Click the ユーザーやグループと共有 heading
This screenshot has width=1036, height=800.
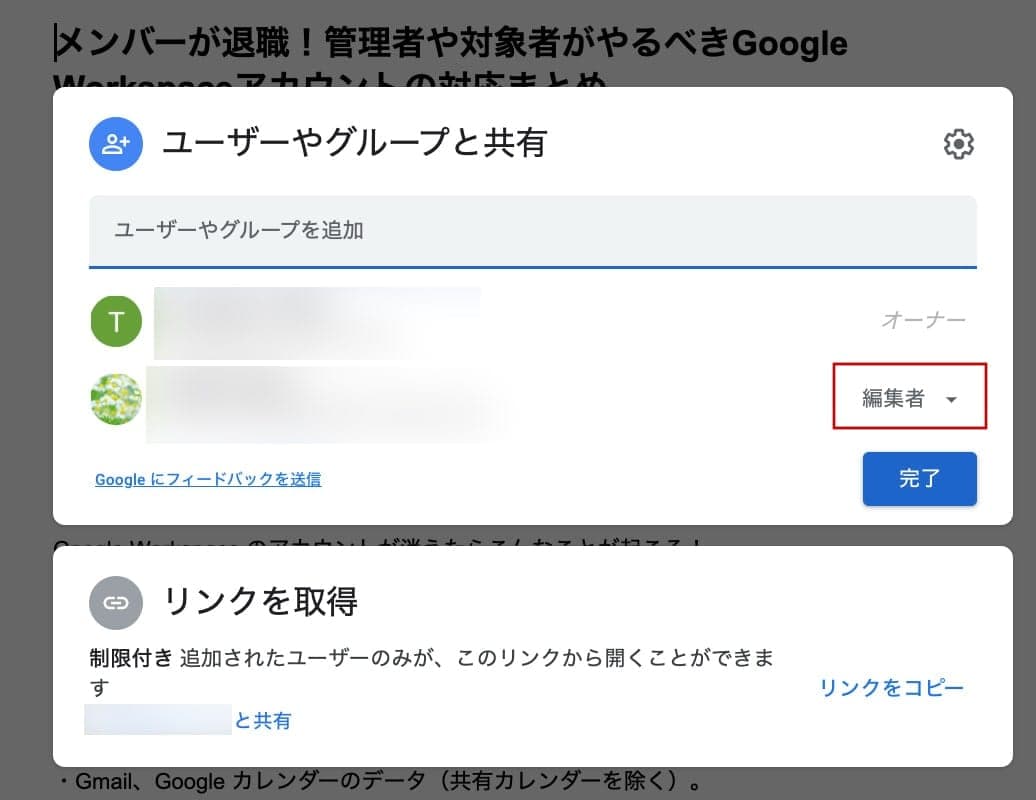355,143
